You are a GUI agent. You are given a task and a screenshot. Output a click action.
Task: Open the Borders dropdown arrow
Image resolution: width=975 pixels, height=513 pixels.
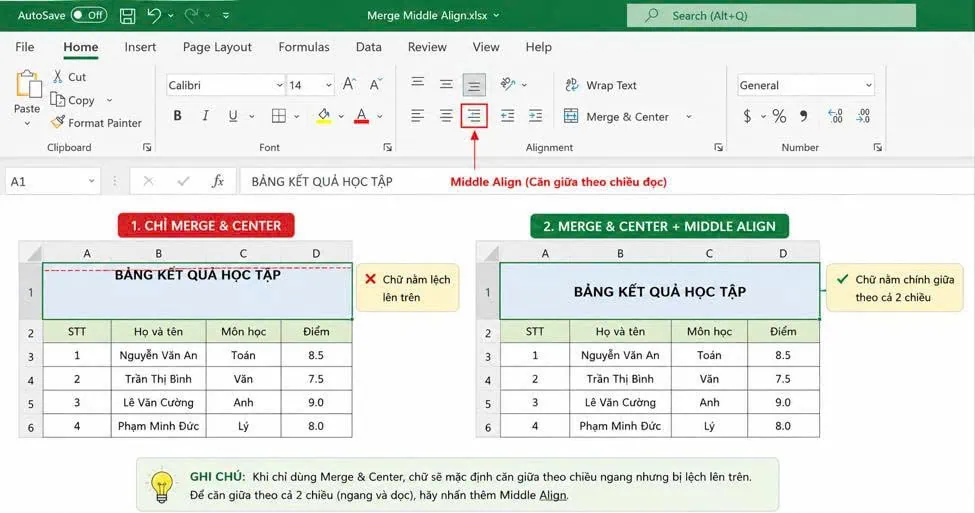(x=297, y=116)
